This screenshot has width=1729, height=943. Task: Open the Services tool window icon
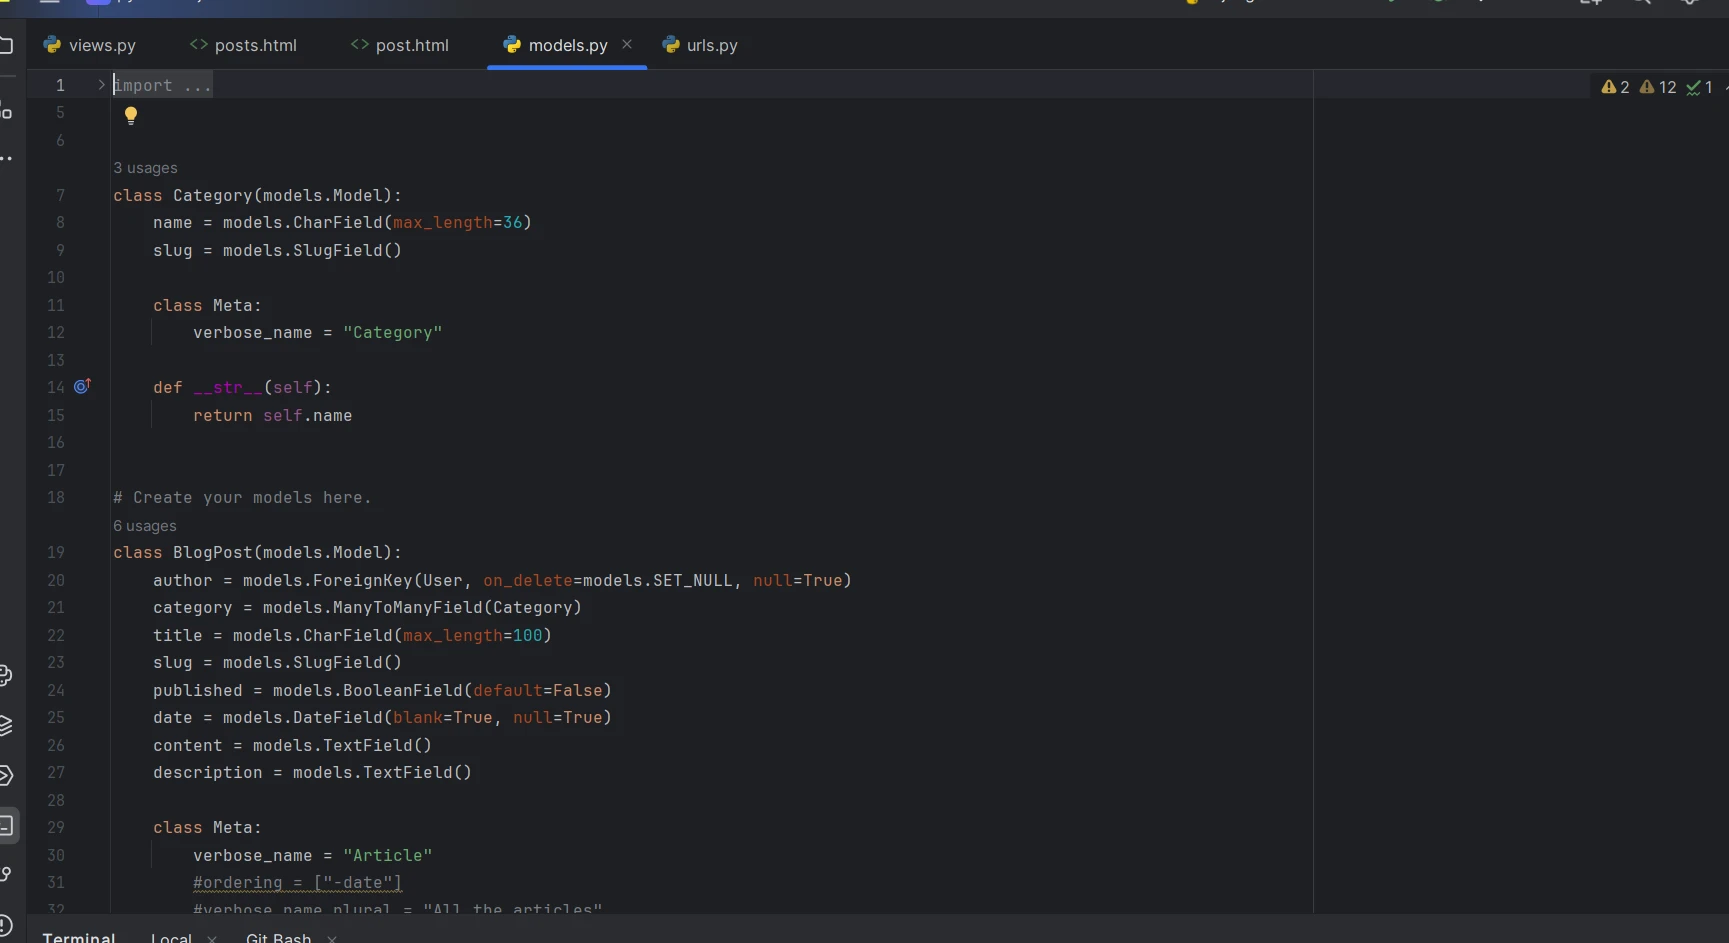pyautogui.click(x=6, y=775)
